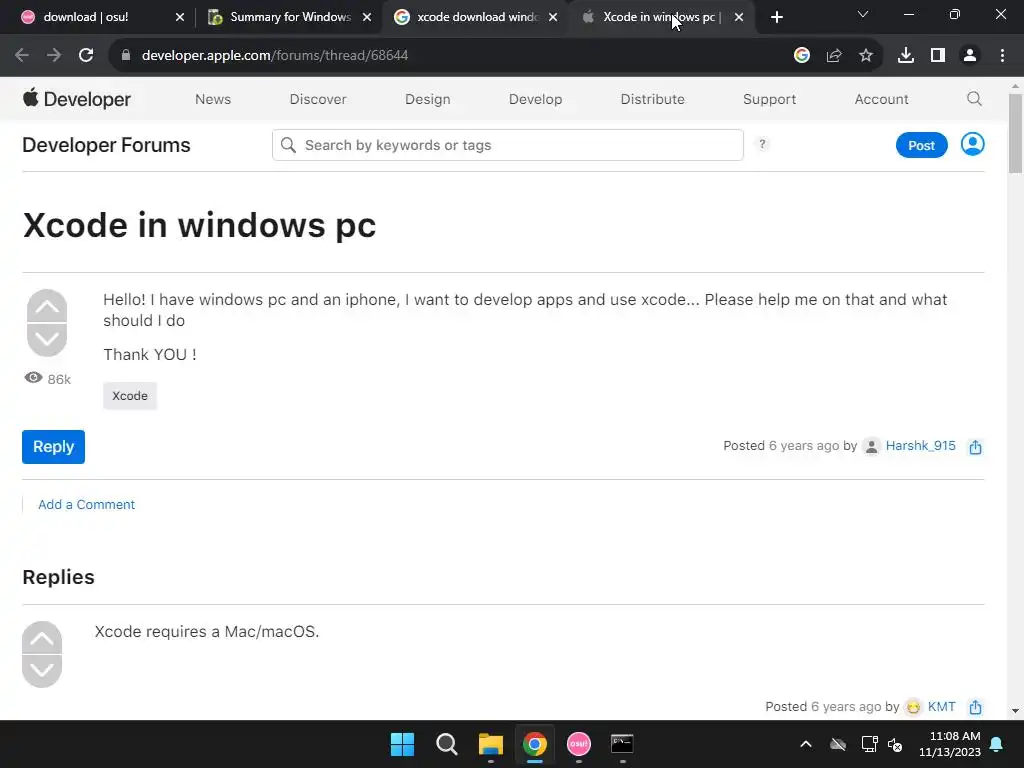Open the Account menu item
This screenshot has height=768, width=1024.
(882, 99)
